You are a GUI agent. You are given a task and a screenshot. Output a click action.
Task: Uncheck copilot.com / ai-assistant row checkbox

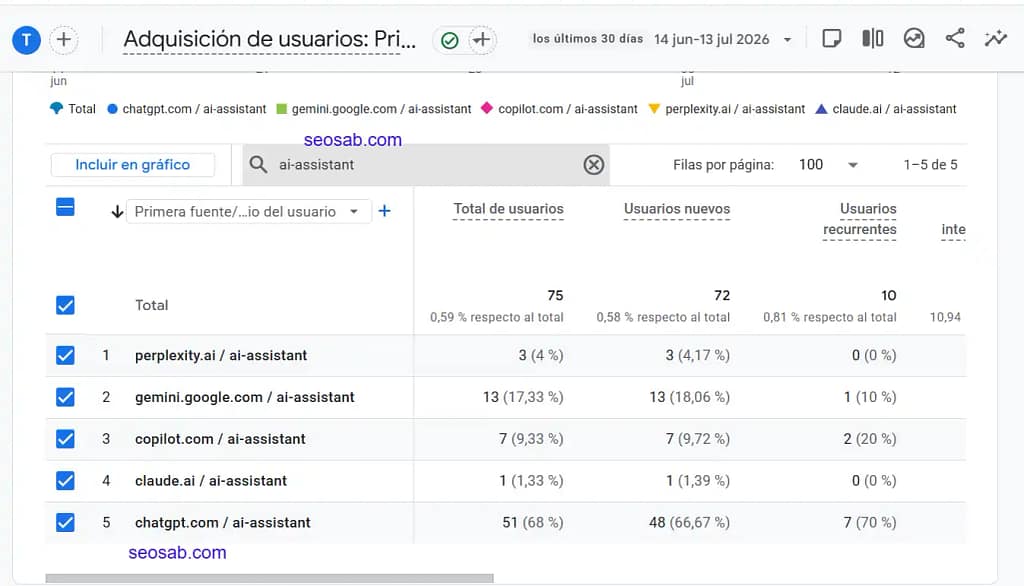(65, 439)
